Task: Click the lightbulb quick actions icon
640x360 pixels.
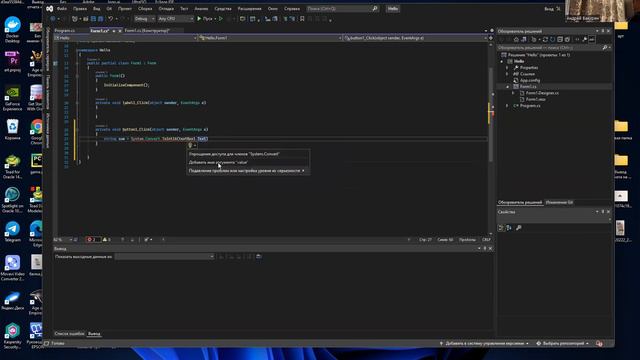Action: pyautogui.click(x=190, y=145)
